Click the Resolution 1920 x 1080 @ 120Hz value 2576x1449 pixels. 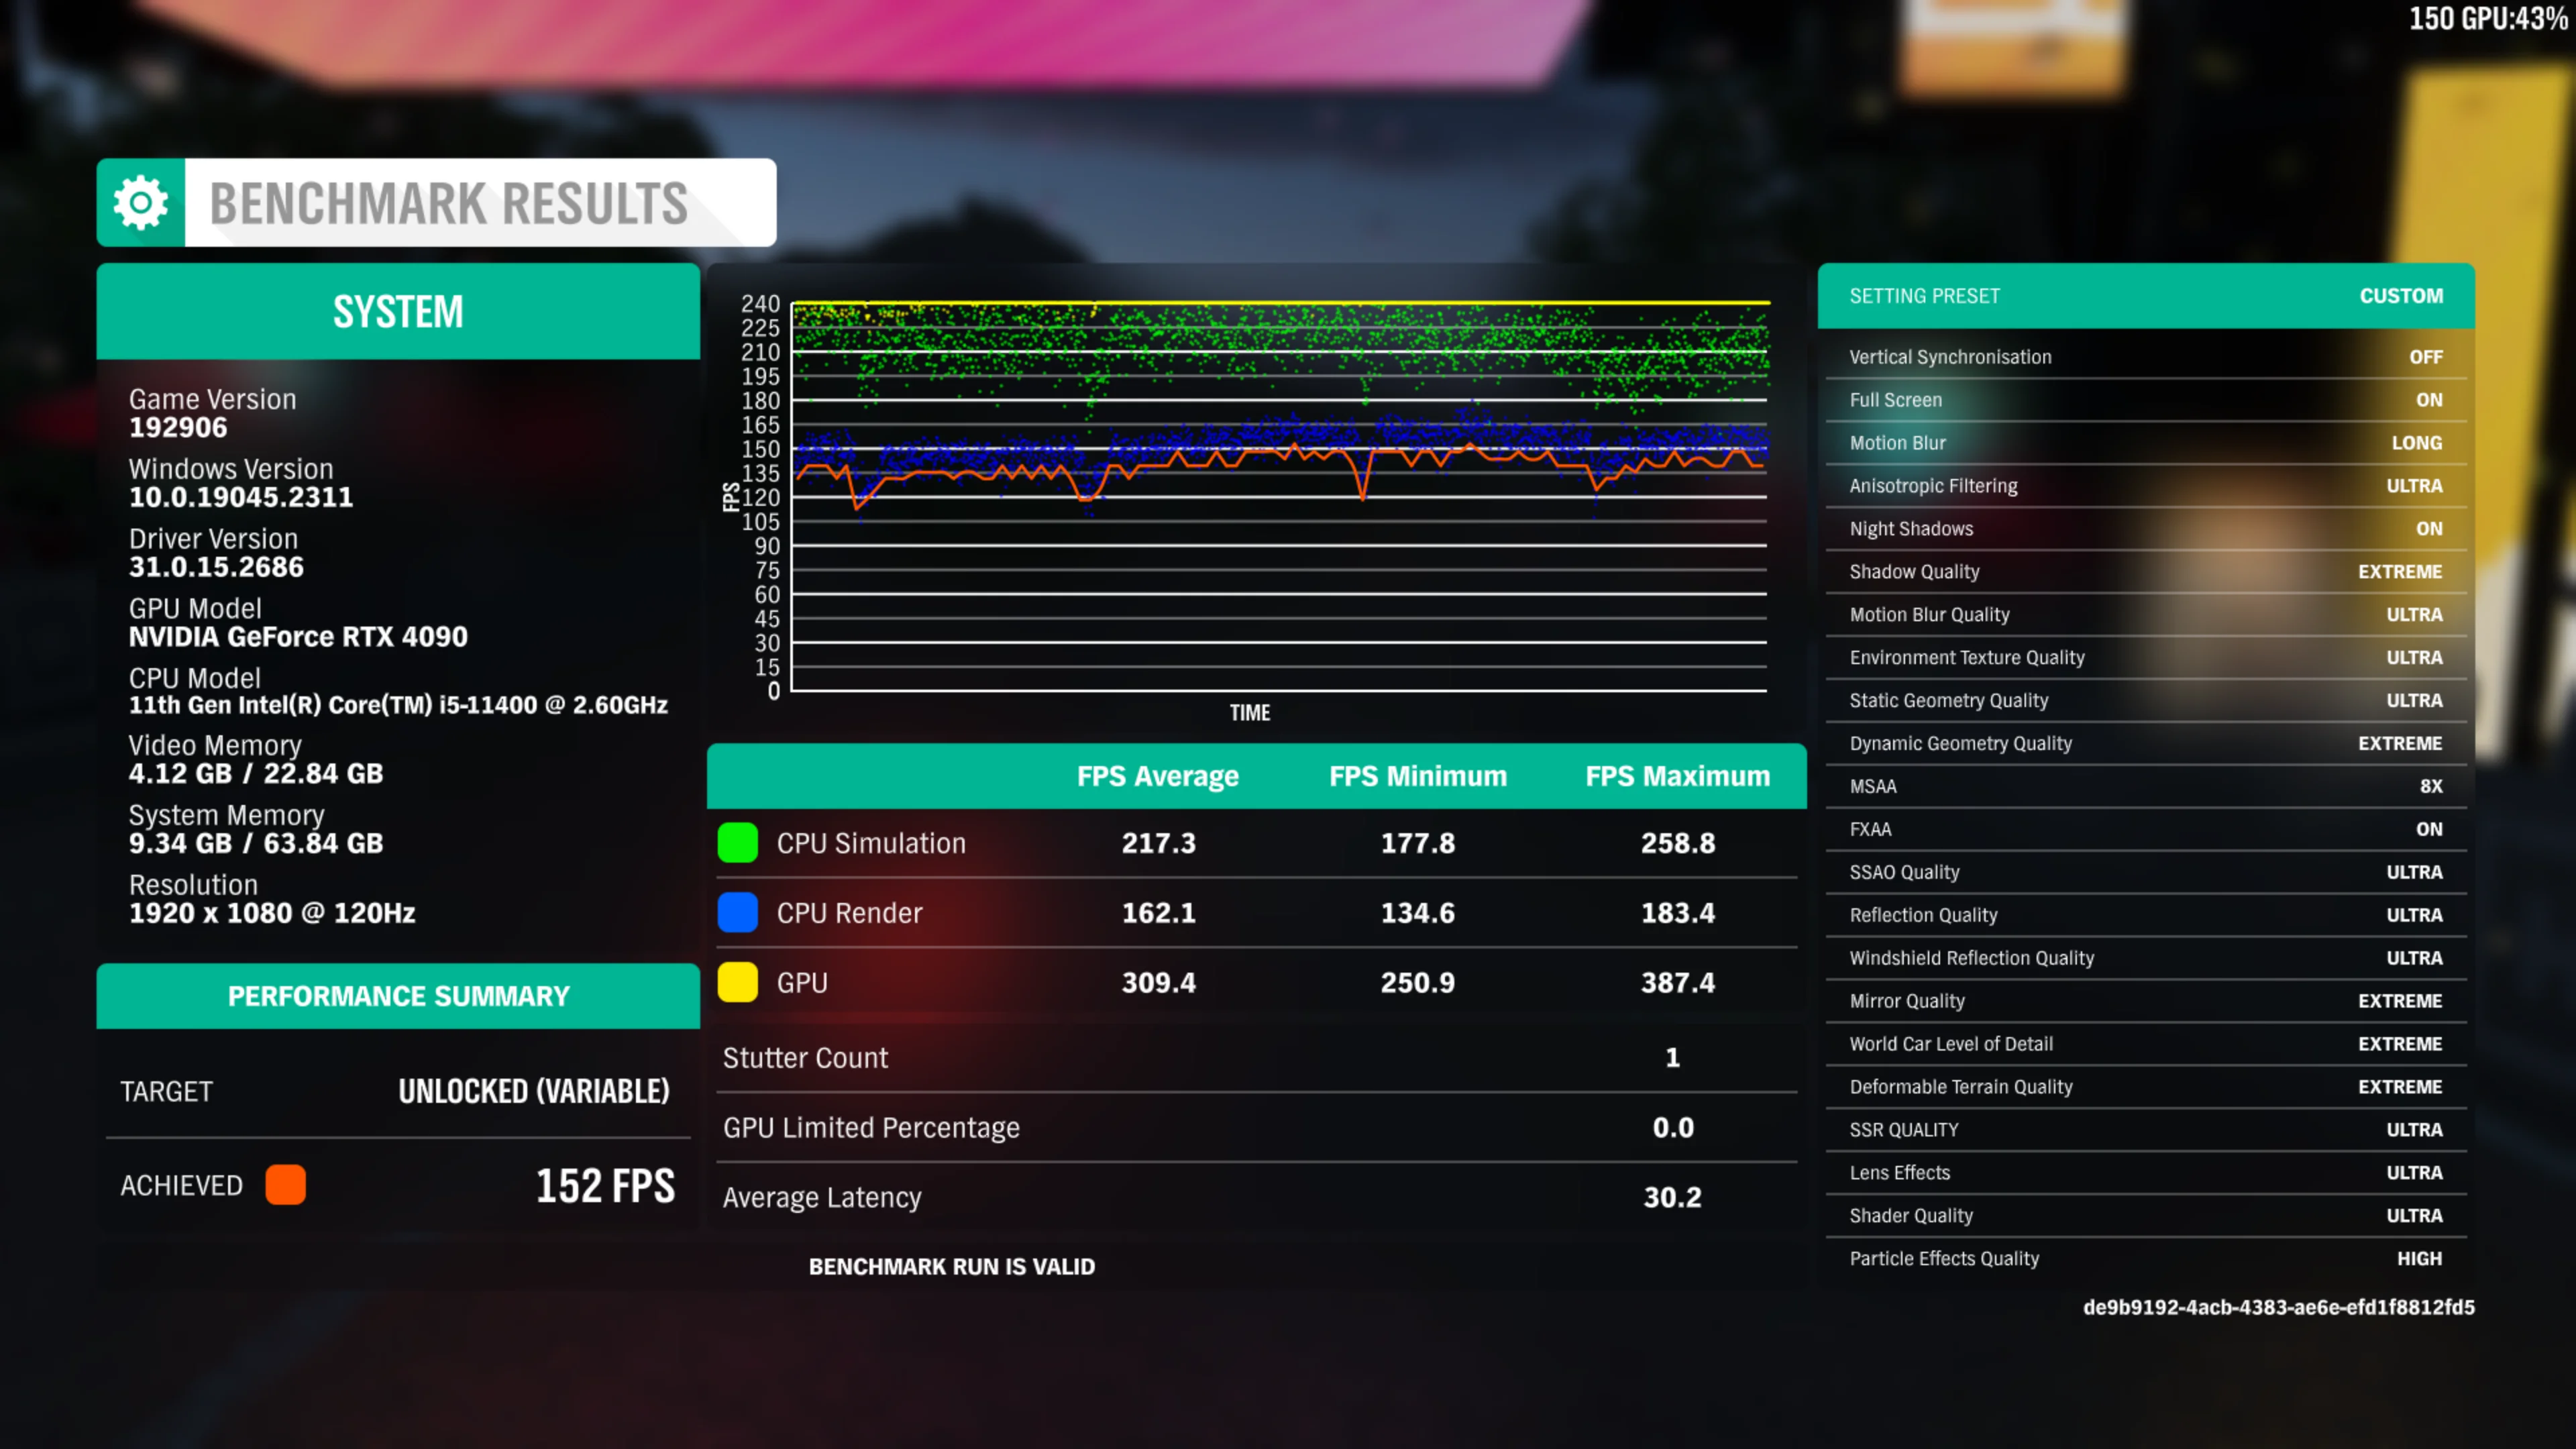coord(272,913)
